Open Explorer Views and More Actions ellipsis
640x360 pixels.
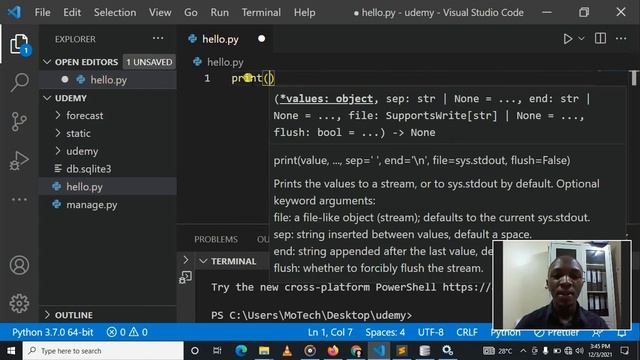point(158,38)
